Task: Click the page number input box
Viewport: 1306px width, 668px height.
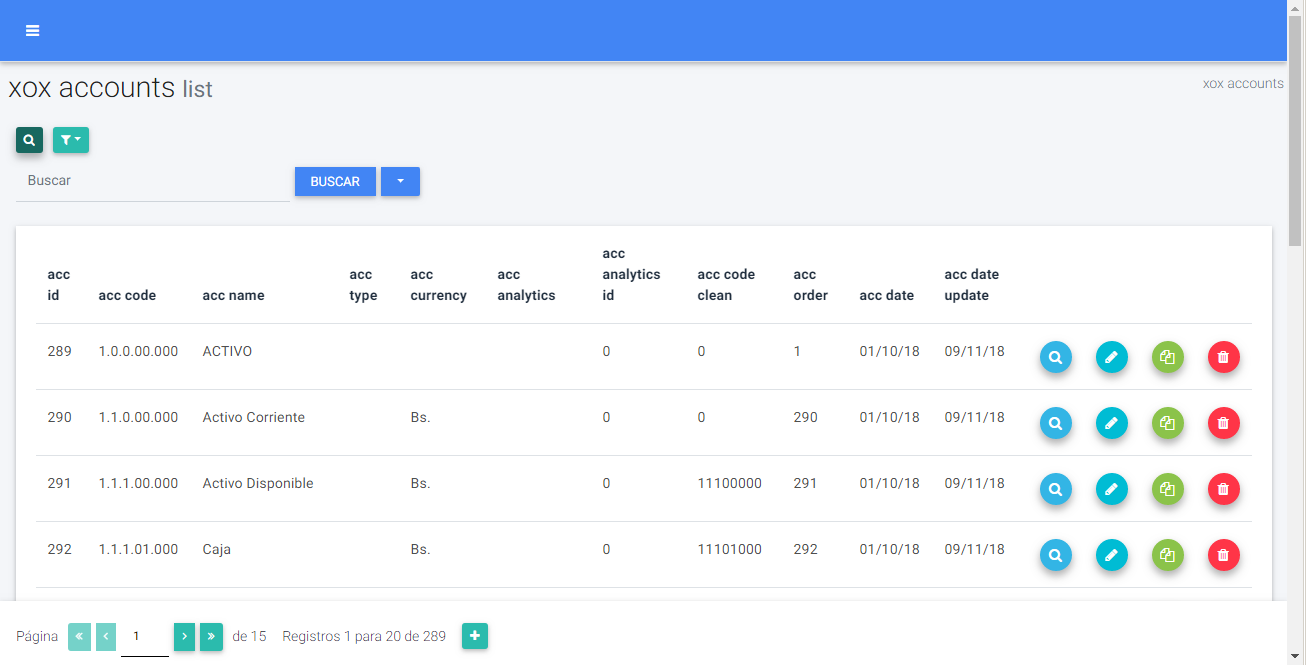Action: 144,637
